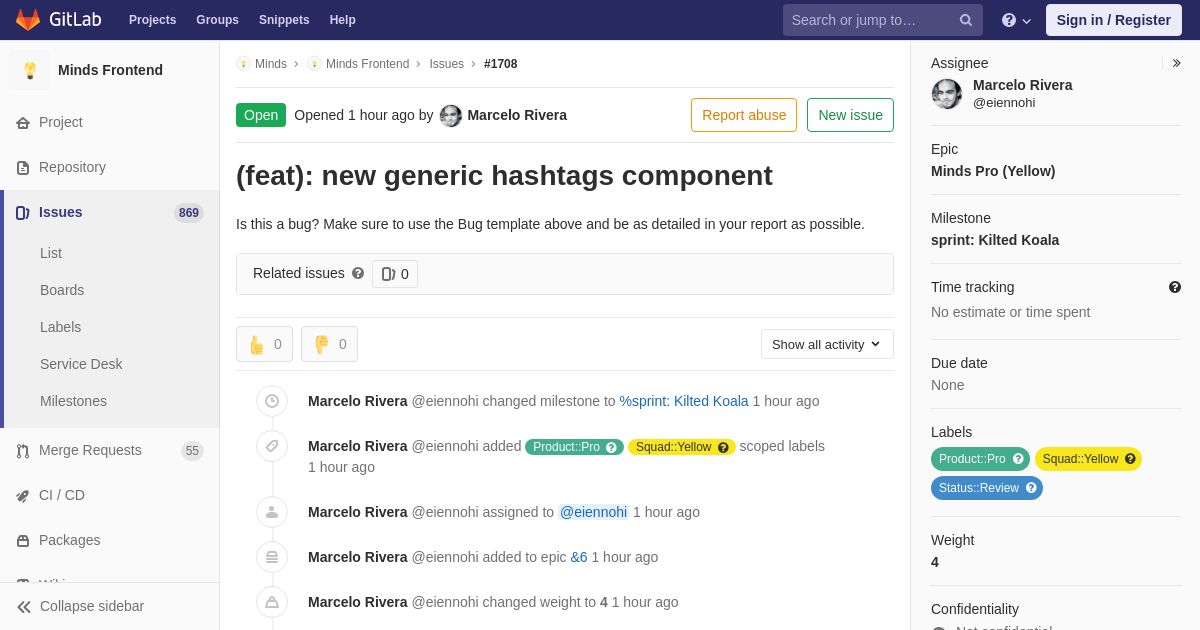This screenshot has height=630, width=1200.
Task: Open the Projects menu
Action: (x=152, y=20)
